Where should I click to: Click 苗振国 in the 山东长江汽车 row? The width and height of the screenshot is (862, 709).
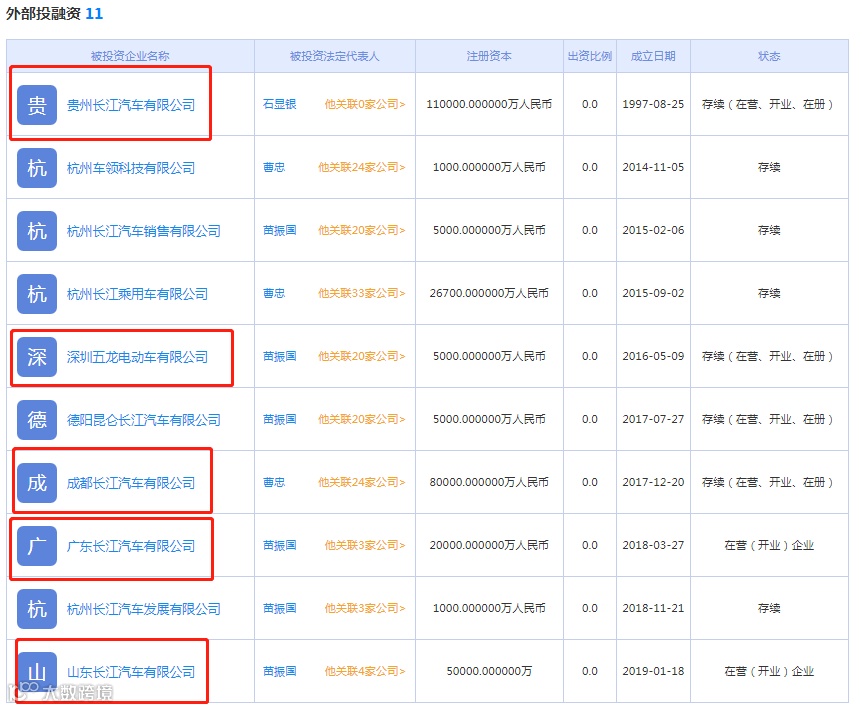pyautogui.click(x=279, y=671)
